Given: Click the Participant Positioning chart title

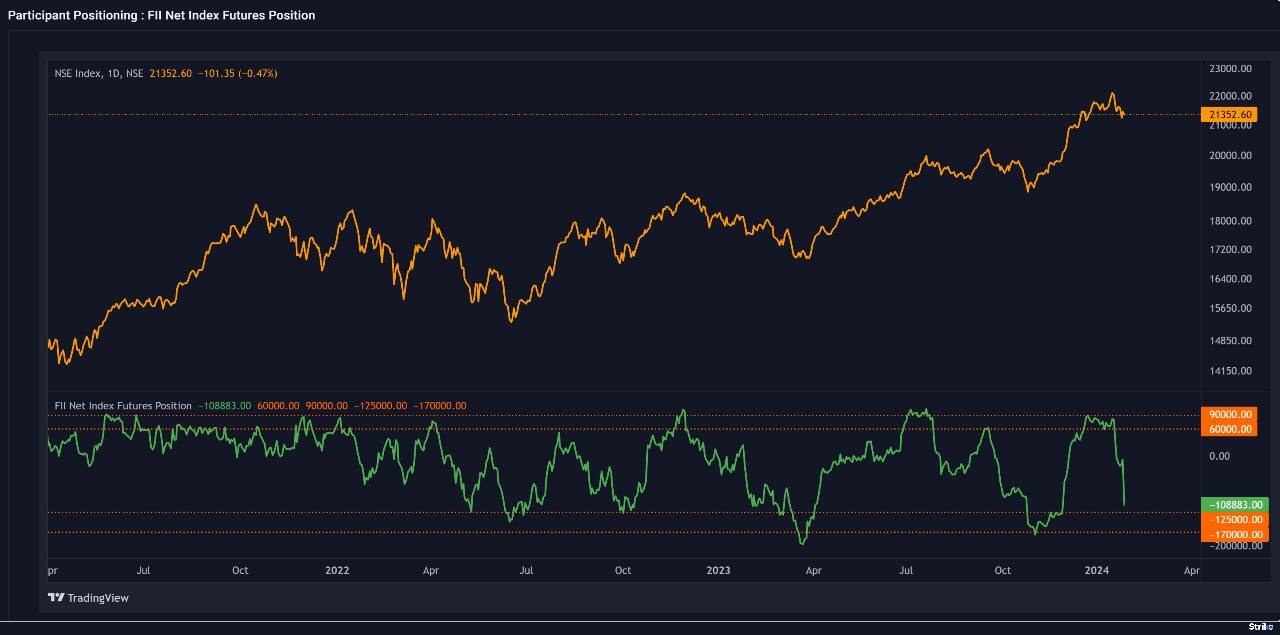Looking at the screenshot, I should (x=161, y=15).
